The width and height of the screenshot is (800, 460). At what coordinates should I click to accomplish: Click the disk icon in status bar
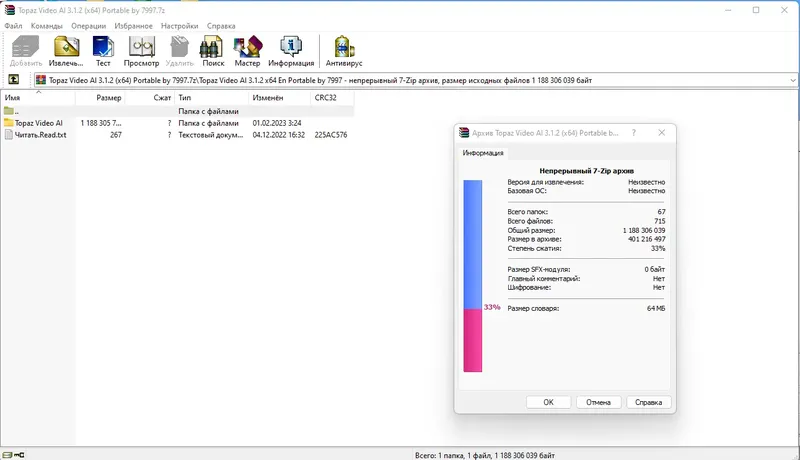click(x=7, y=455)
